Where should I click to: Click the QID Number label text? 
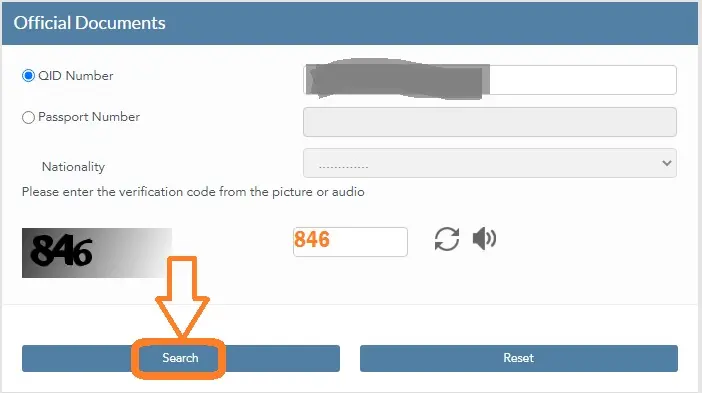point(76,76)
